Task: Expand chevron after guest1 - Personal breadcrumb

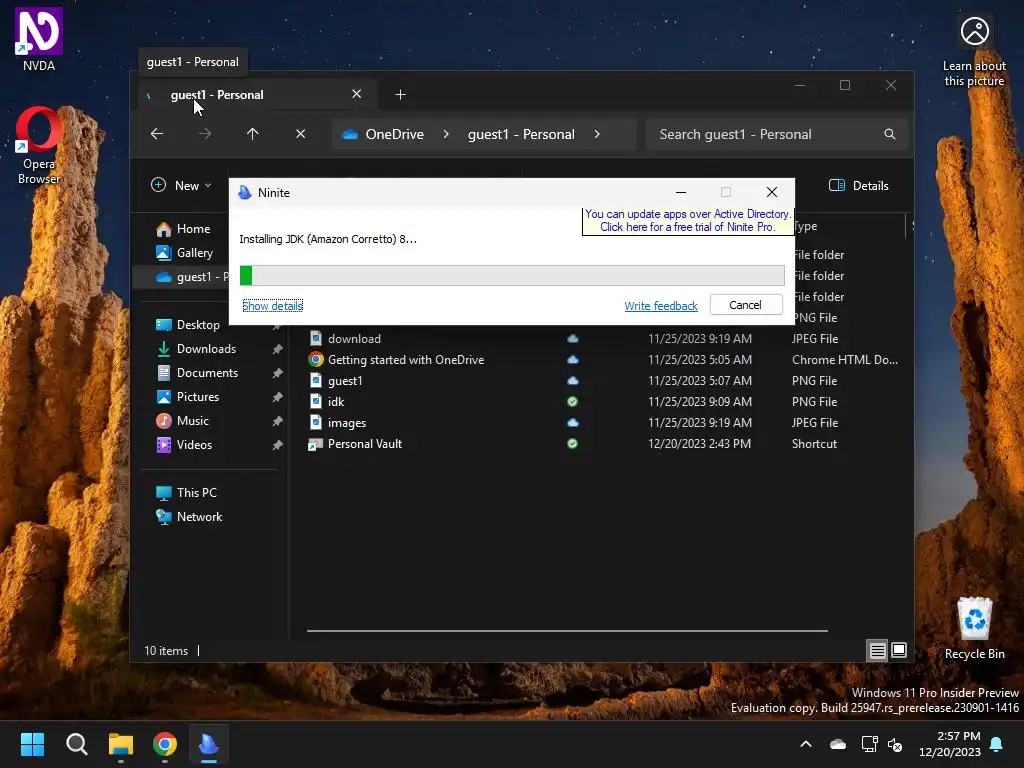Action: pyautogui.click(x=597, y=134)
